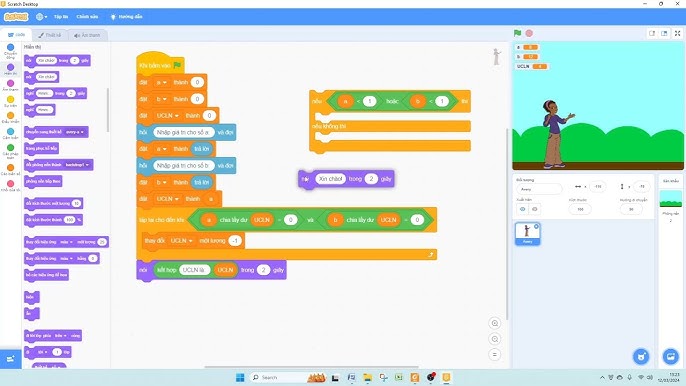This screenshot has width=686, height=386.
Task: Switch to small stage layout
Action: (x=652, y=33)
